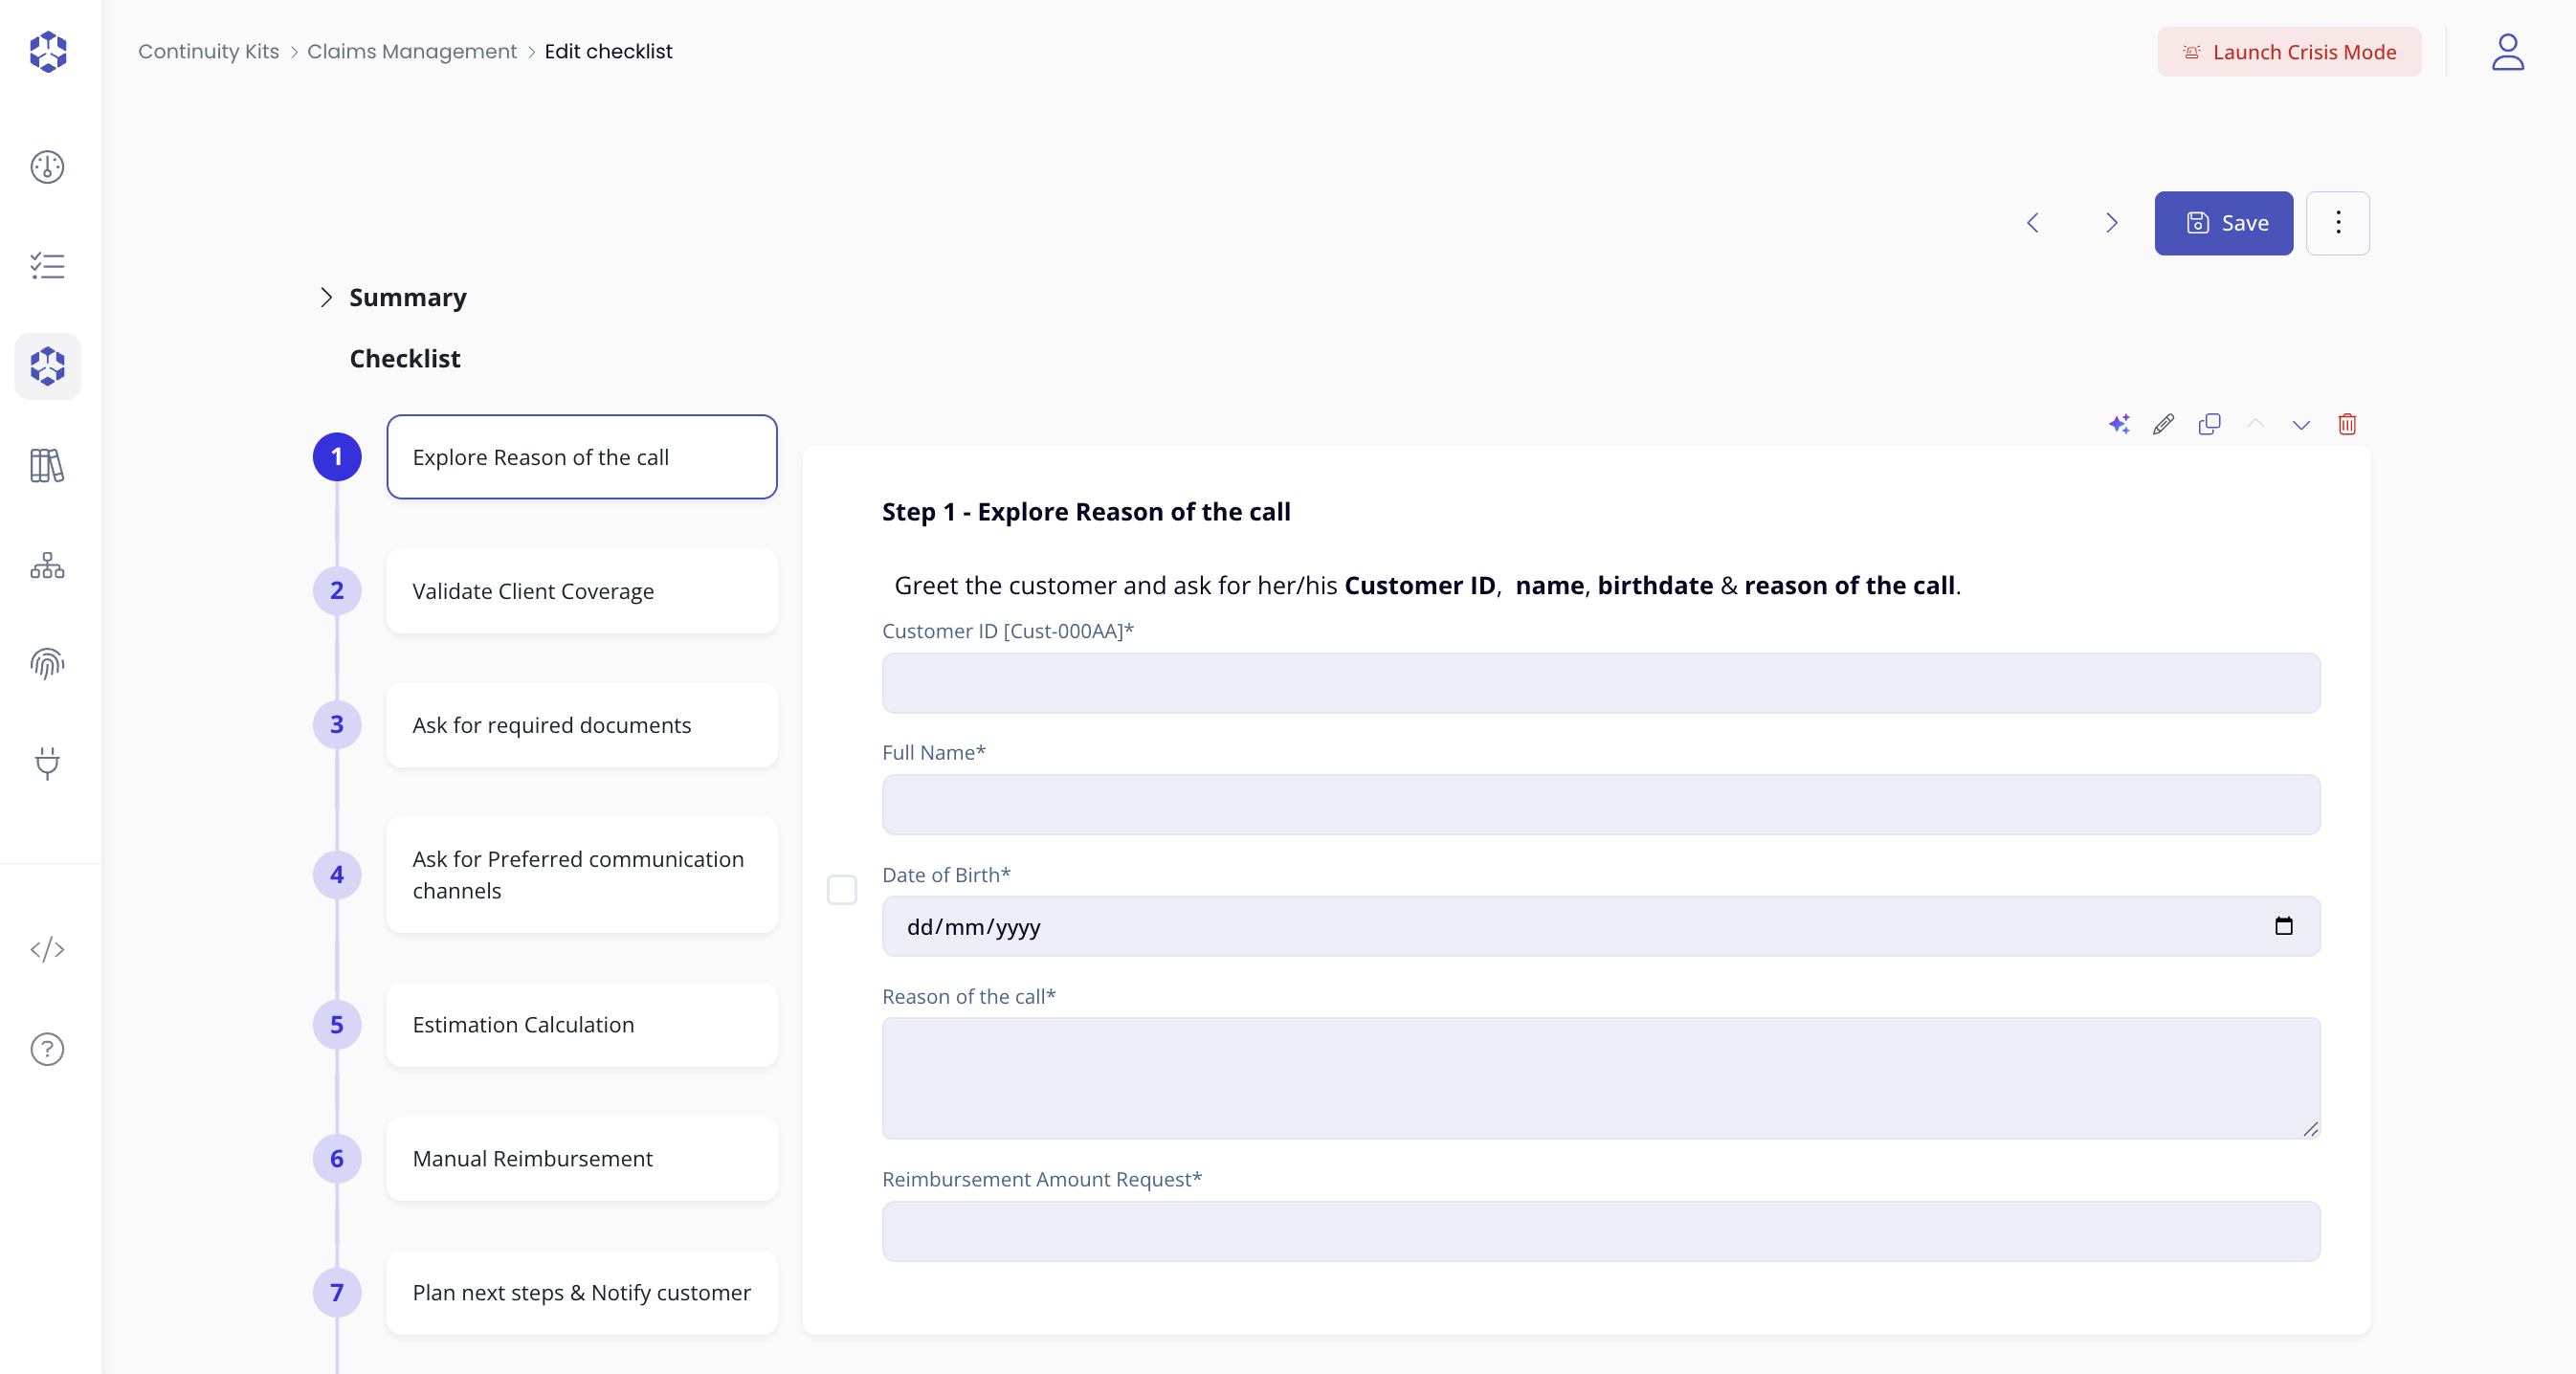This screenshot has height=1374, width=2576.
Task: Select step 2 Validate Client Coverage
Action: (x=581, y=591)
